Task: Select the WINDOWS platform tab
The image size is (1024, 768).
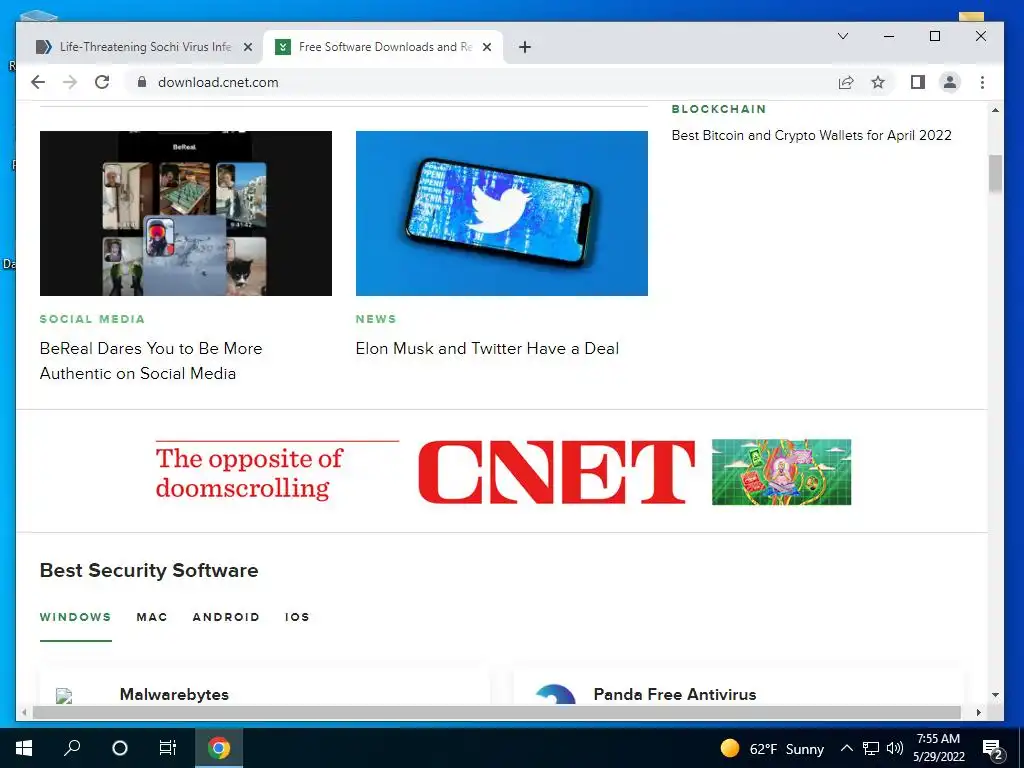Action: point(75,617)
